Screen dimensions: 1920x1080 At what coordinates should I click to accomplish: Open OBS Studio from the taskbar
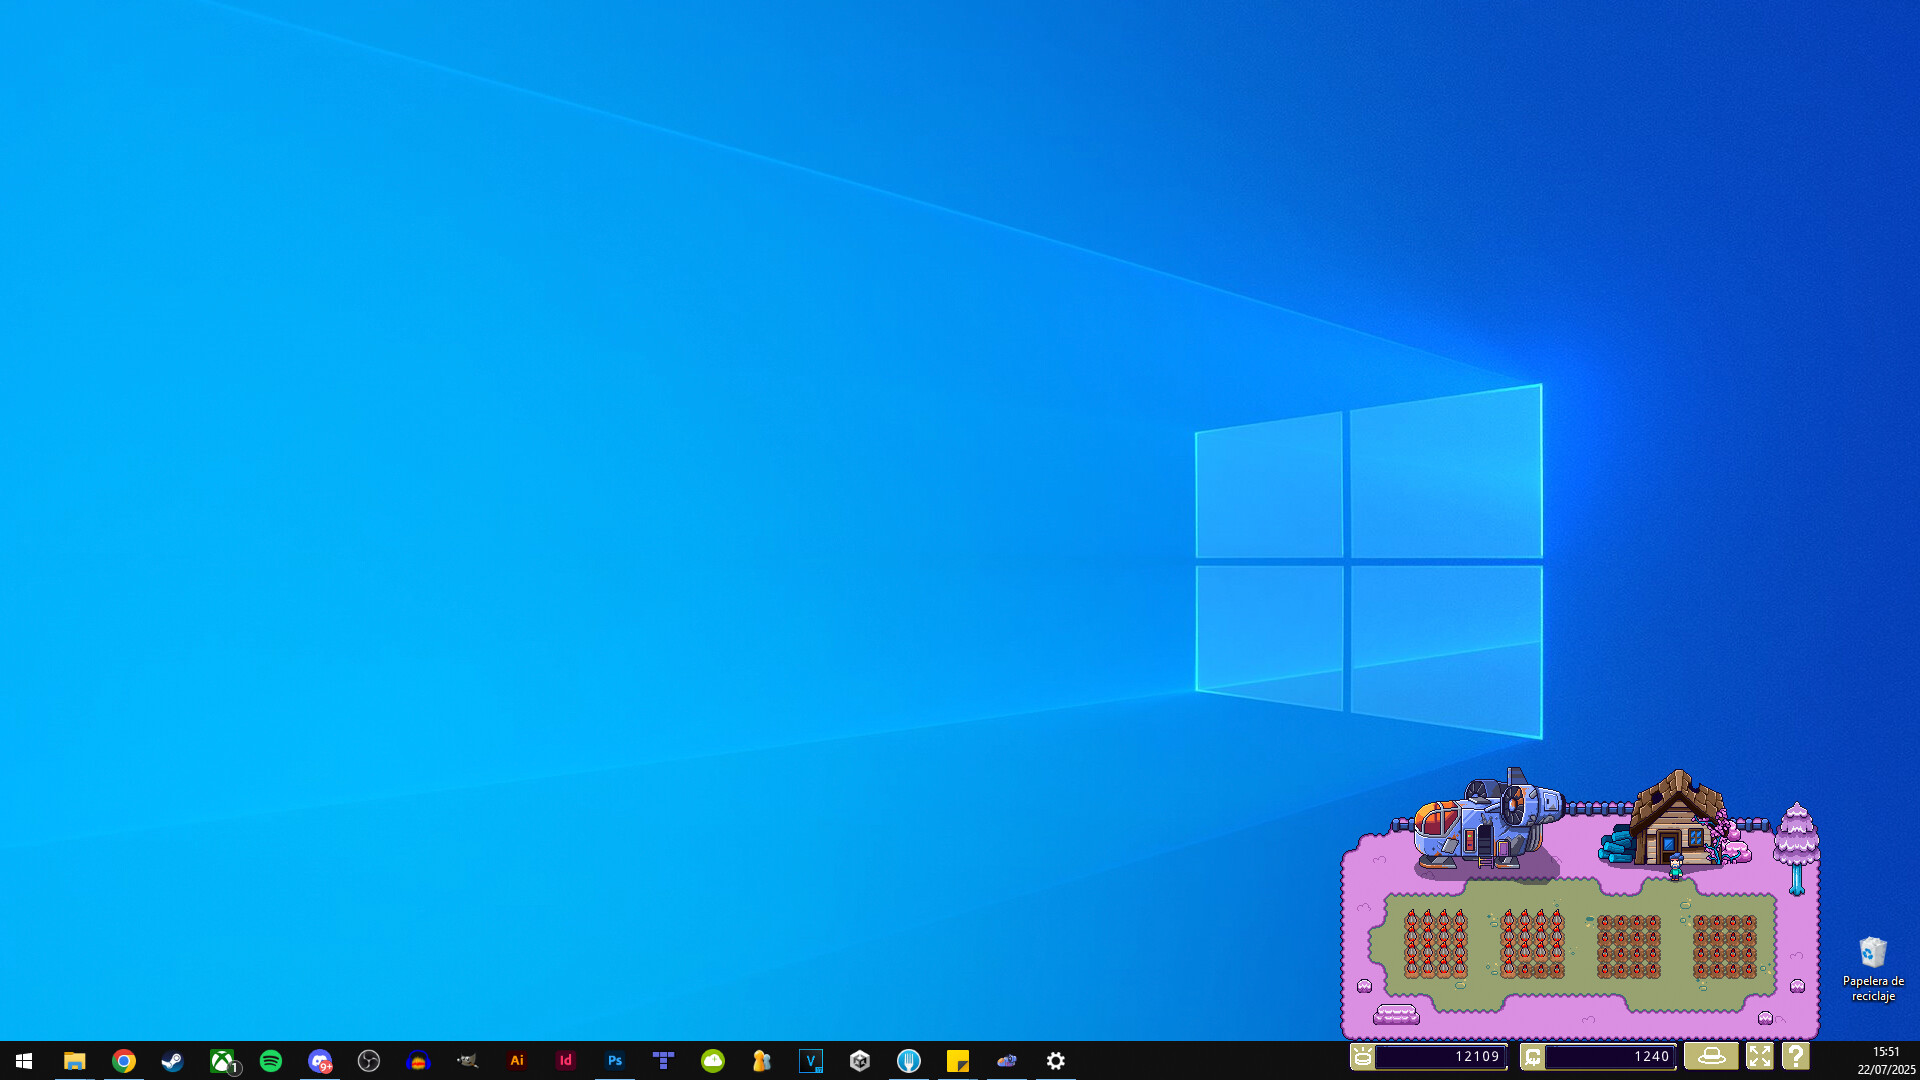pyautogui.click(x=370, y=1061)
